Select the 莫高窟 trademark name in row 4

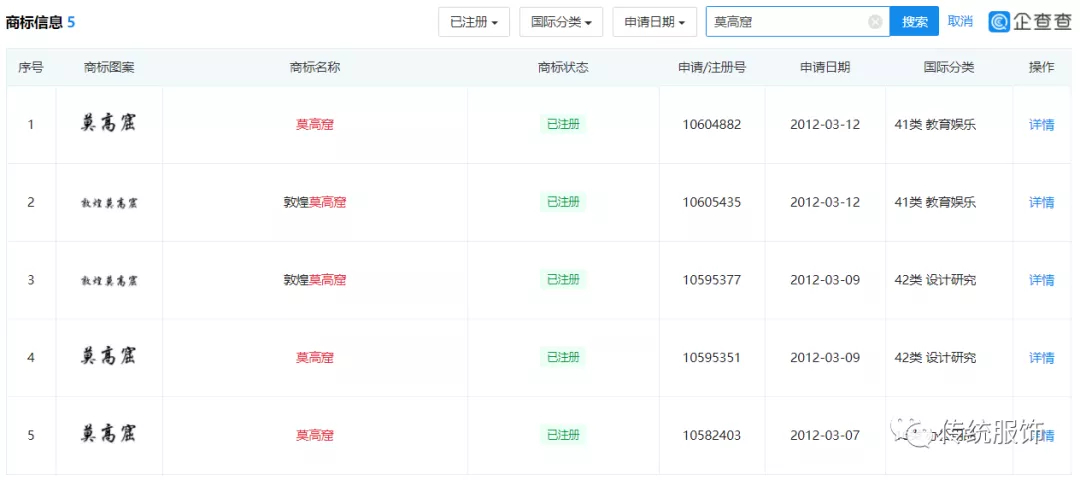(x=314, y=358)
